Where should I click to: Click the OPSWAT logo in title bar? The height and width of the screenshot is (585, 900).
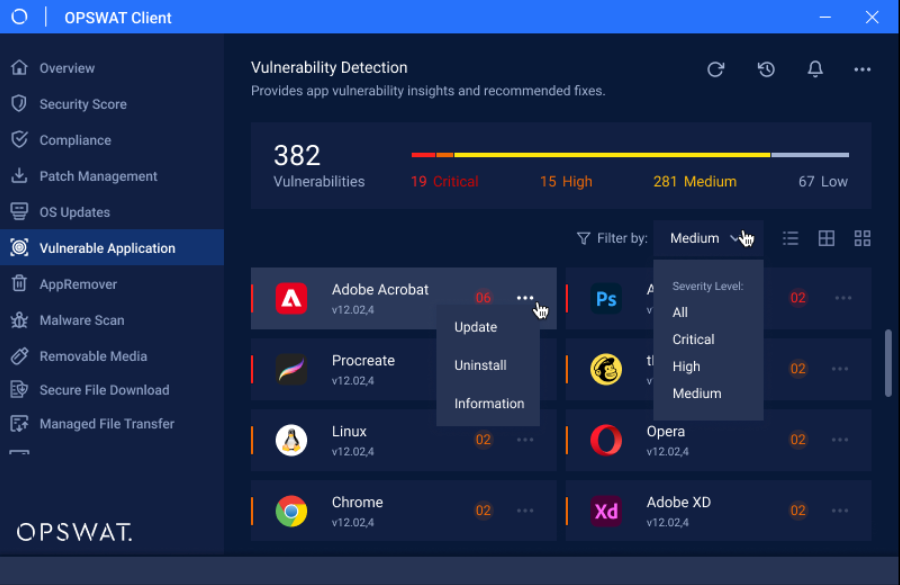pos(20,17)
